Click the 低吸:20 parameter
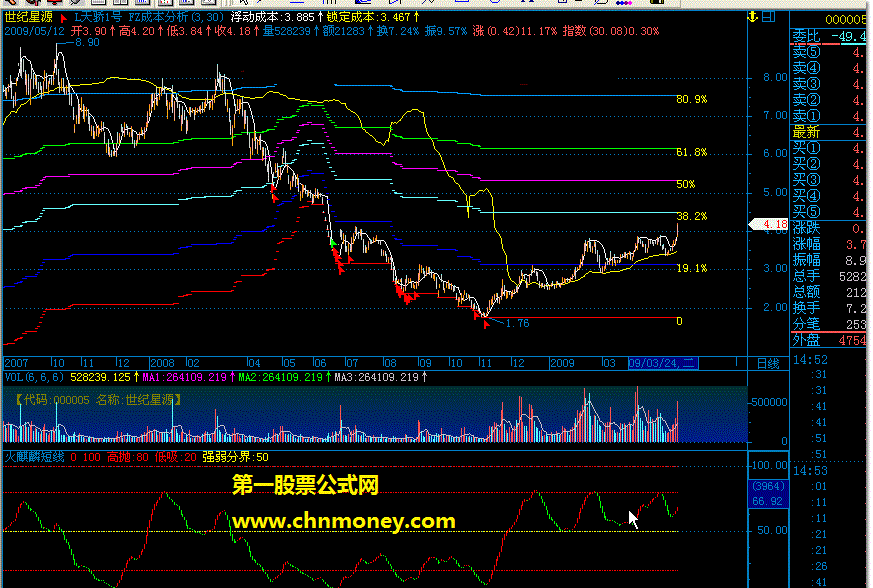The image size is (873, 588). pyautogui.click(x=176, y=457)
